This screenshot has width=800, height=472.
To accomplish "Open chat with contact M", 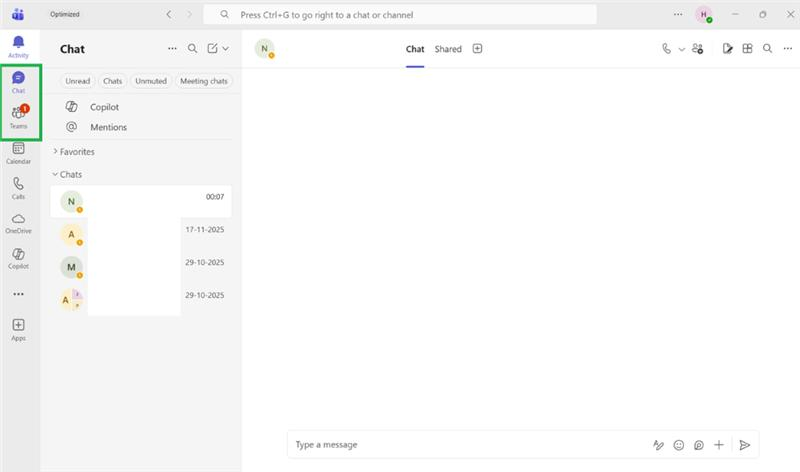I will pyautogui.click(x=141, y=267).
